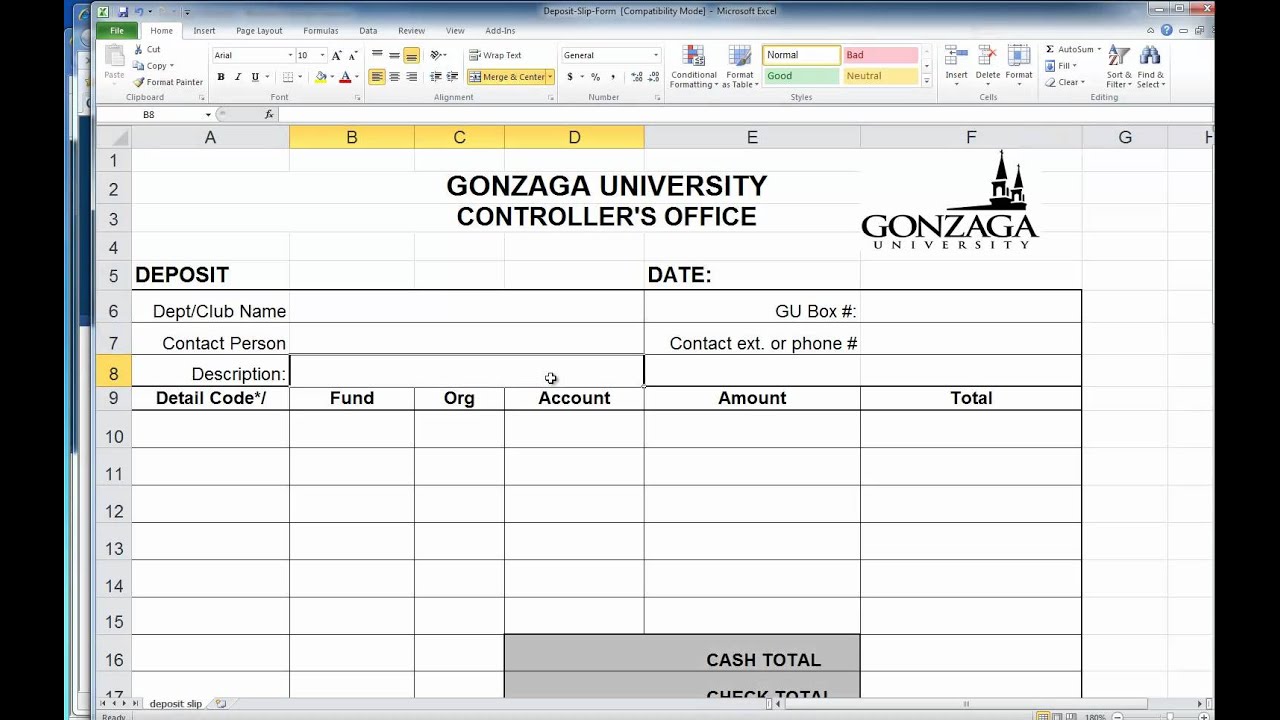Open the Font dialog launcher
The width and height of the screenshot is (1280, 720).
tap(357, 98)
